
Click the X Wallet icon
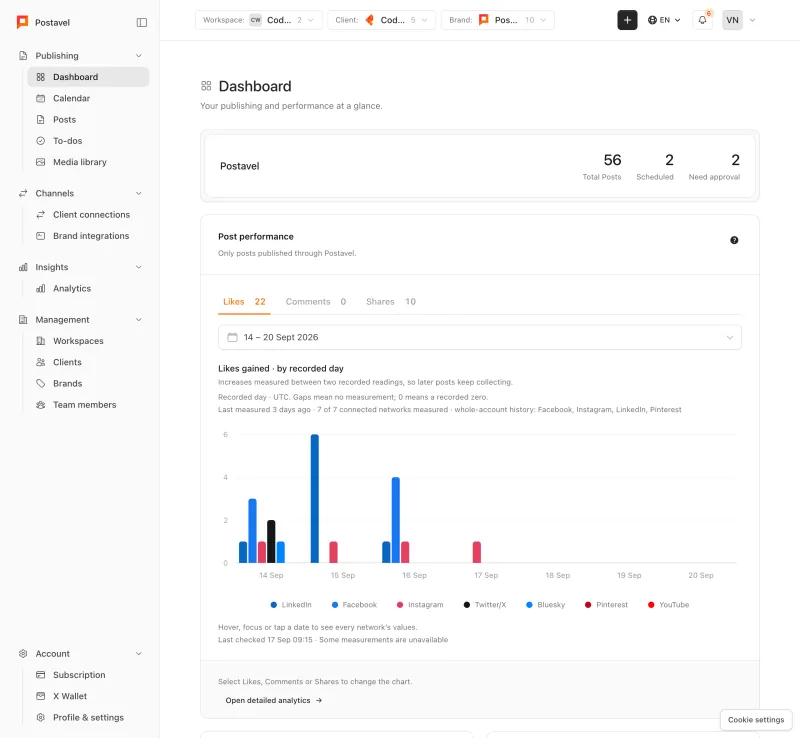[41, 696]
